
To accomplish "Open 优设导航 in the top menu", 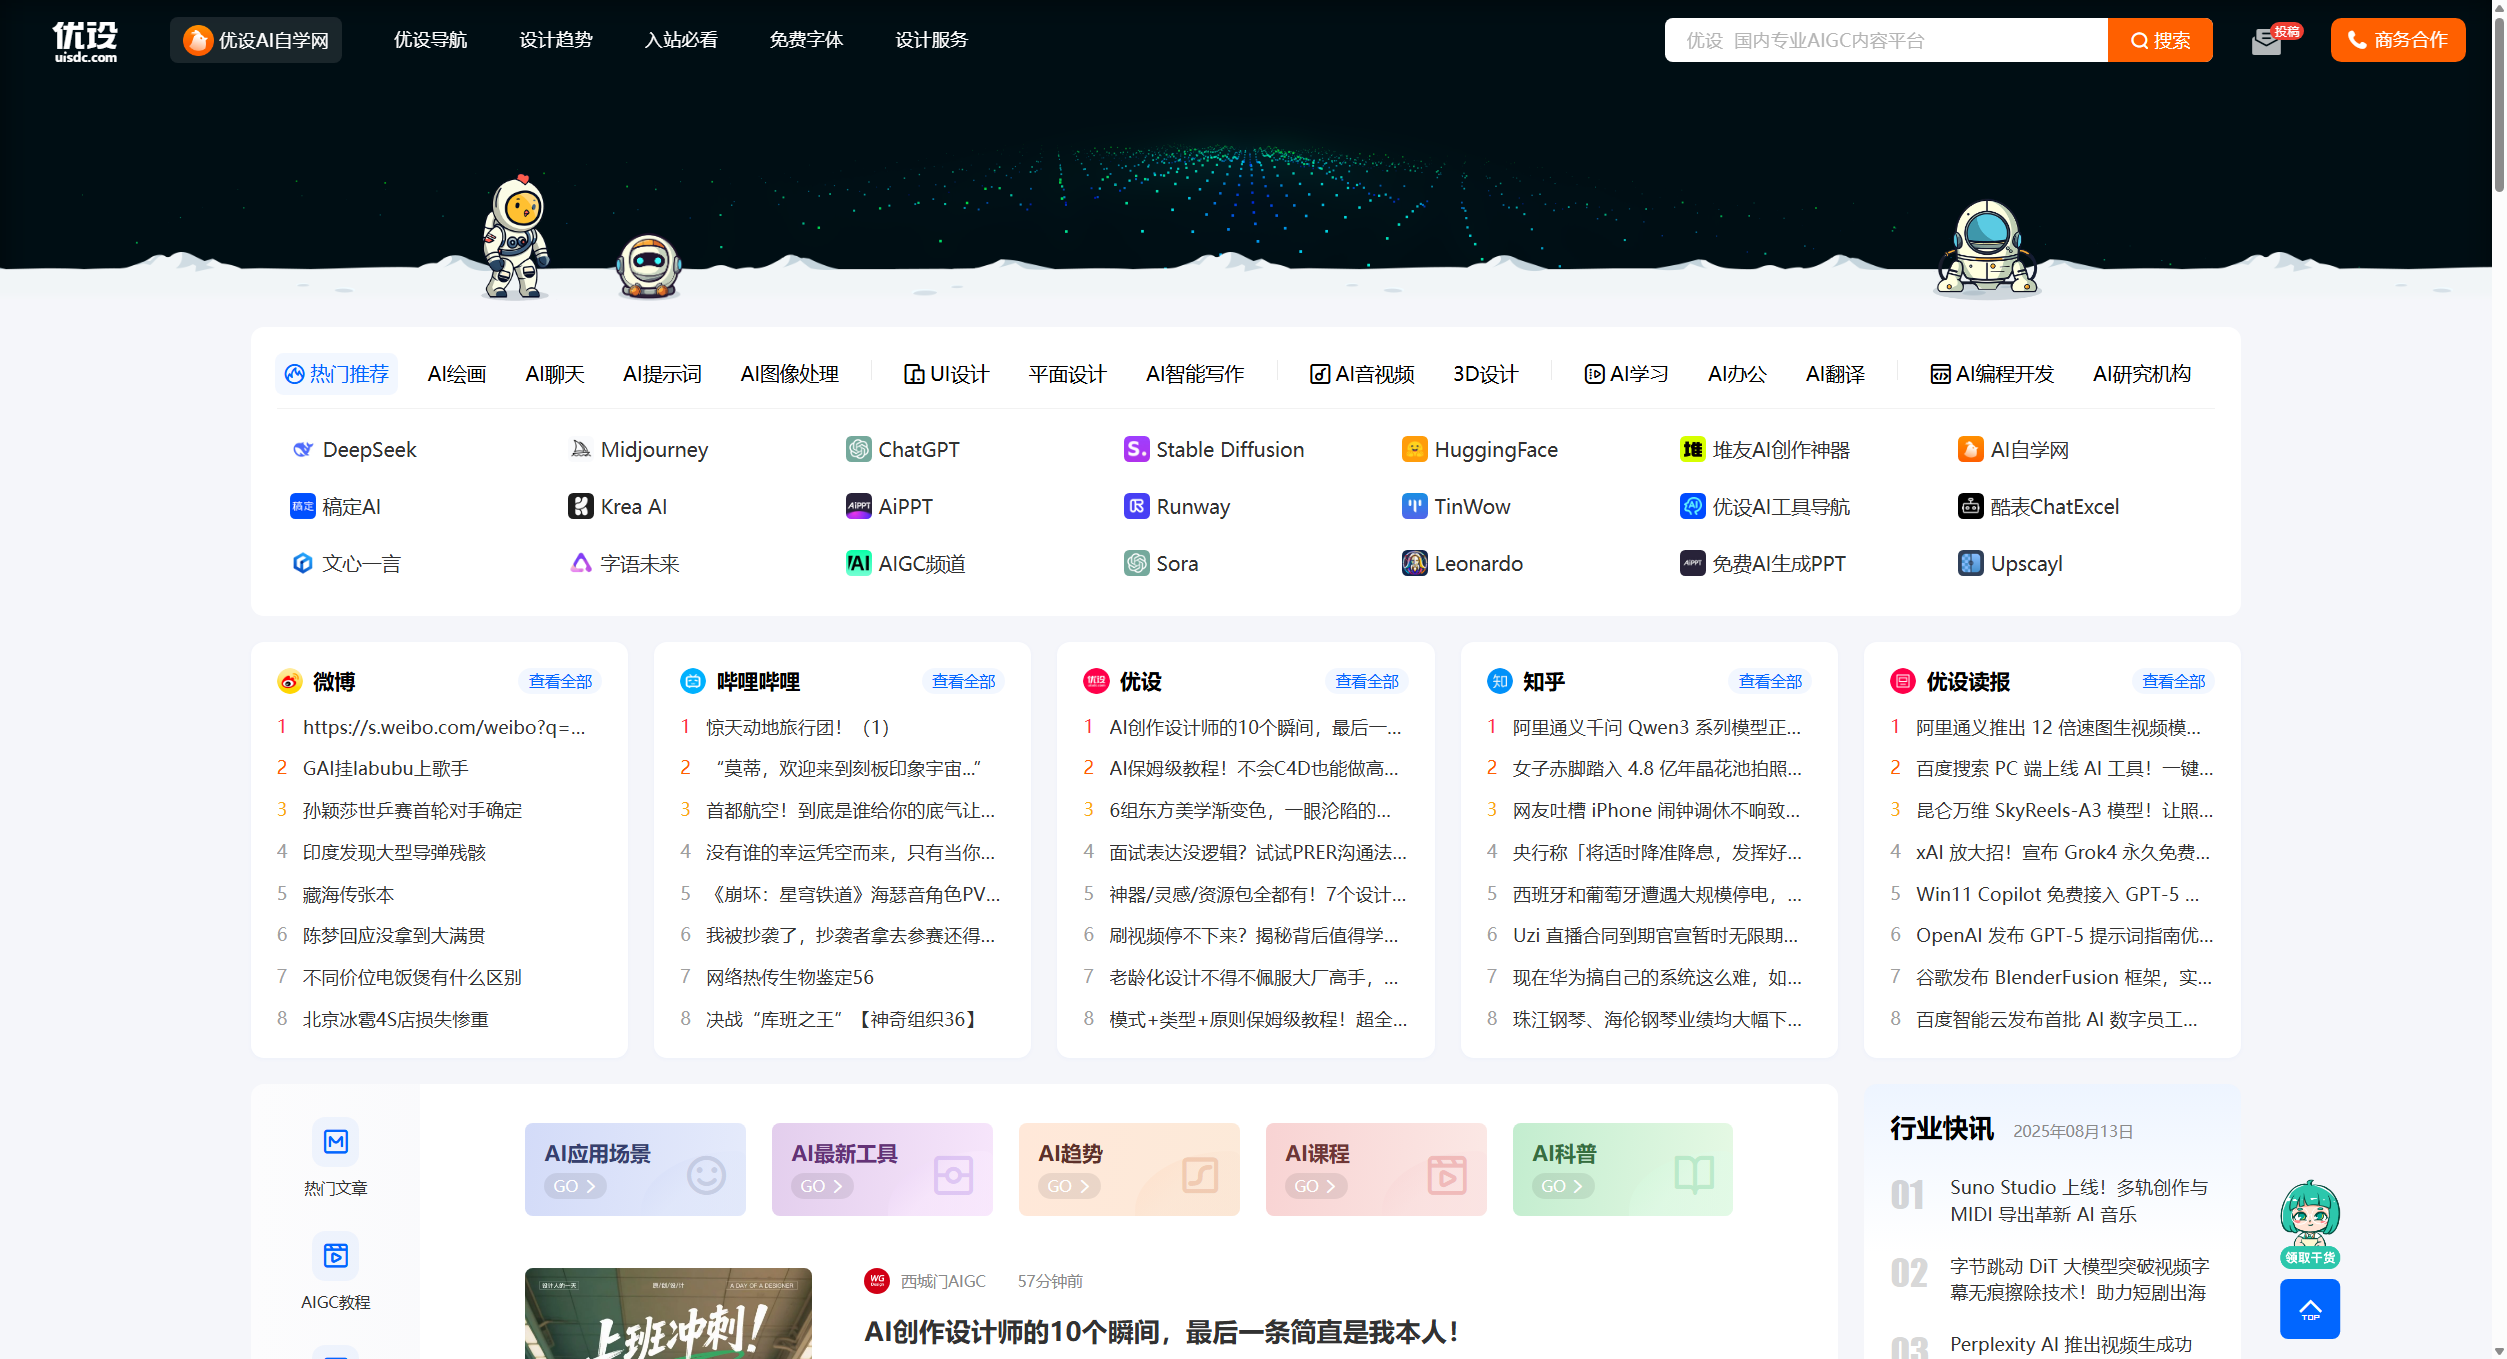I will pos(430,40).
